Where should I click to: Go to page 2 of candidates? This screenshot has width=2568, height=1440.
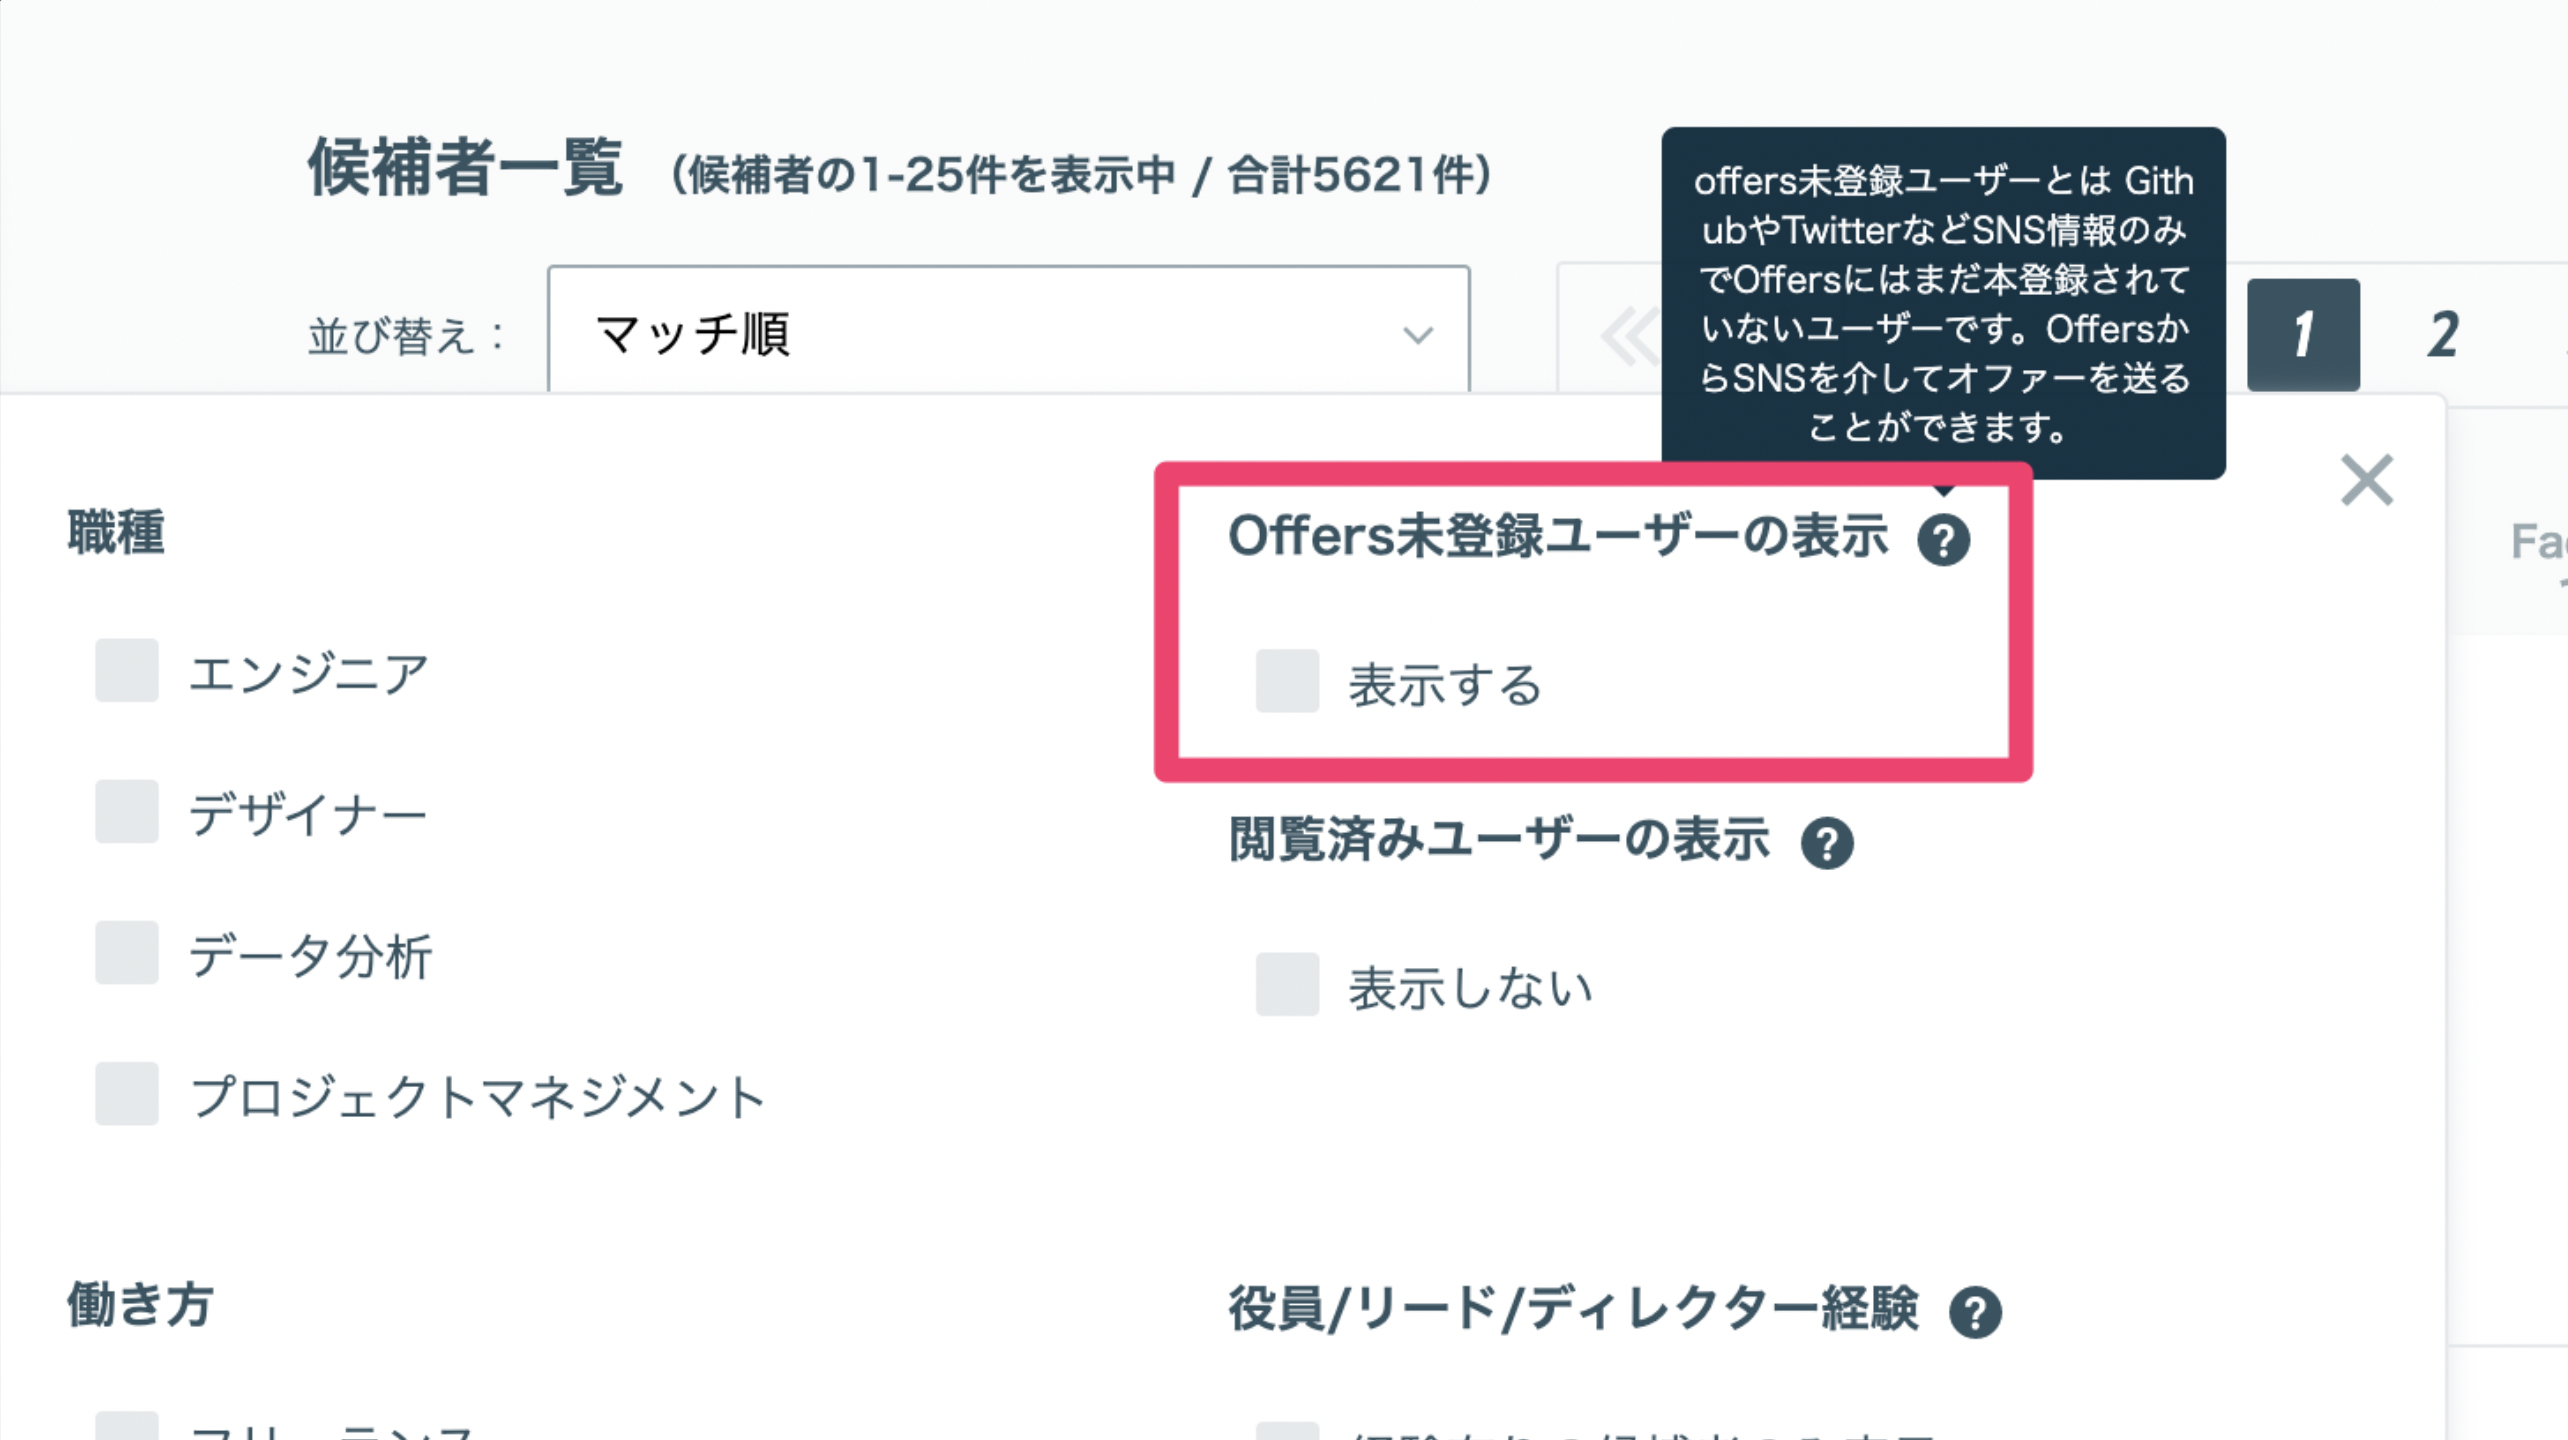point(2443,335)
